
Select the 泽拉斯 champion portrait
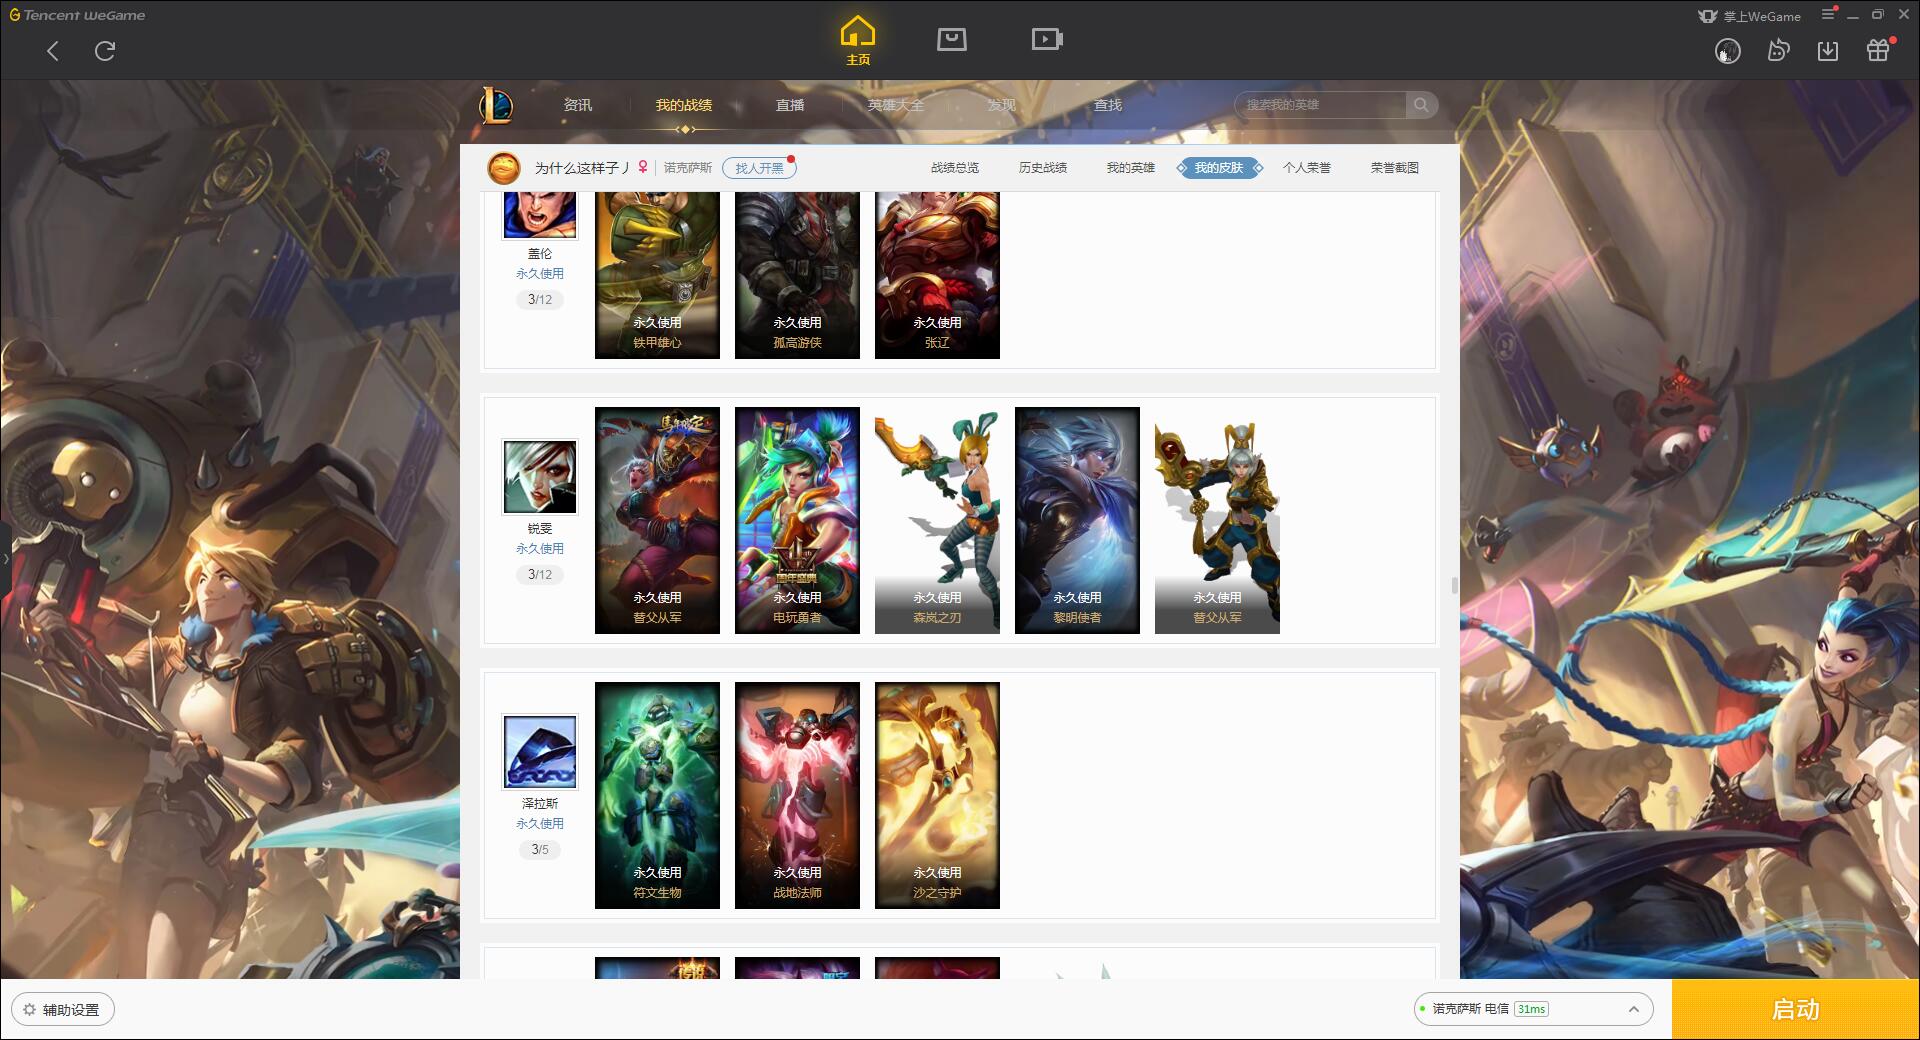539,752
